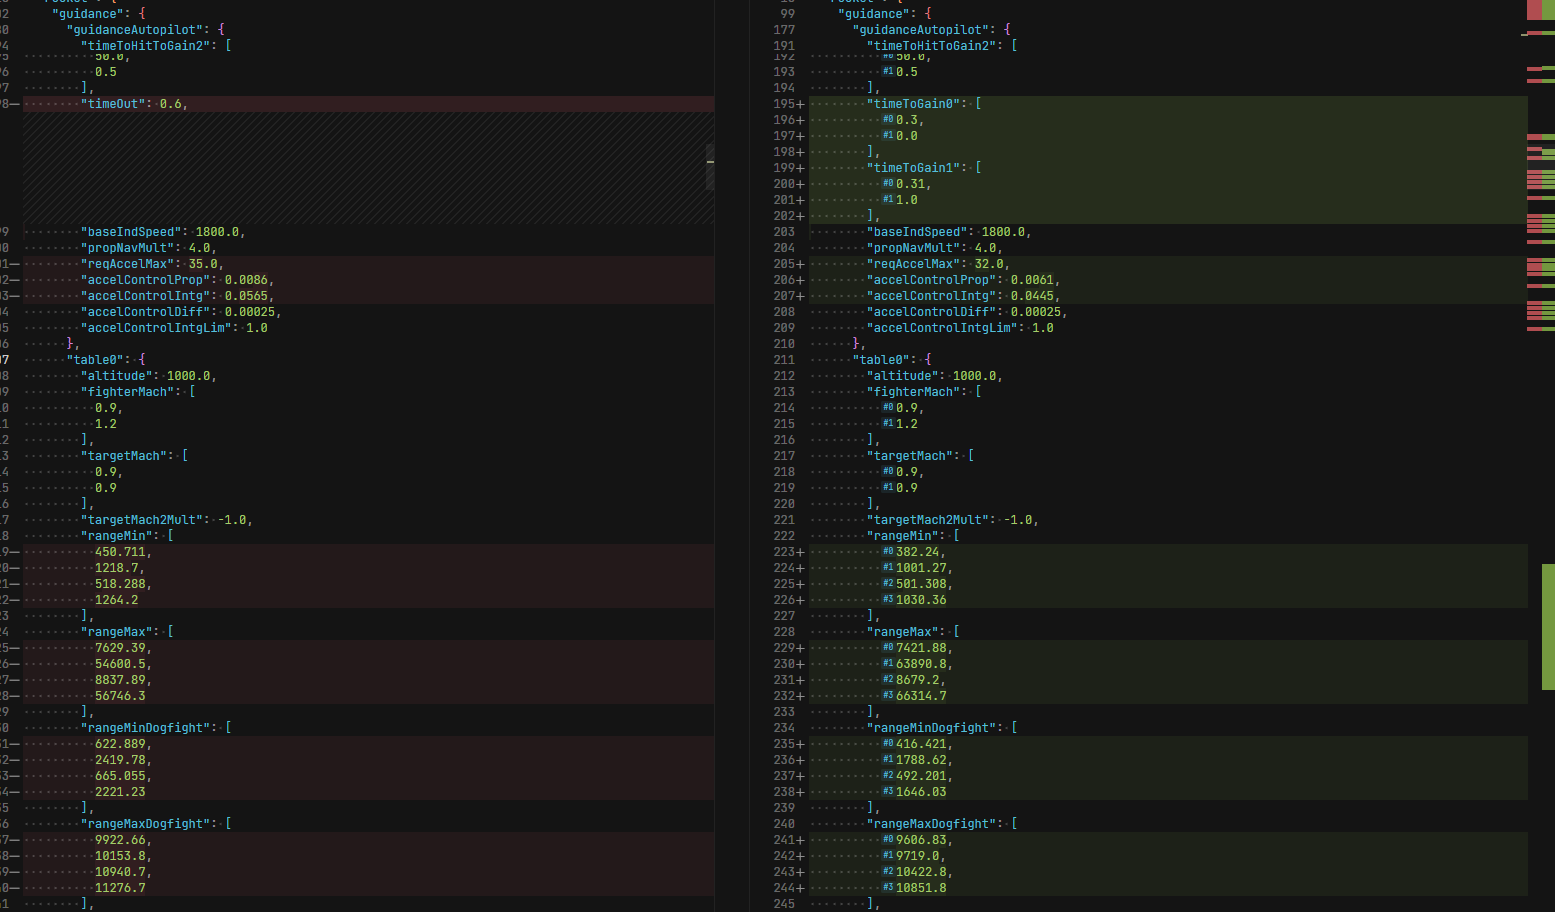This screenshot has height=912, width=1555.
Task: Click the reqAccelMax value 32.0 in right pane
Action: click(x=989, y=264)
